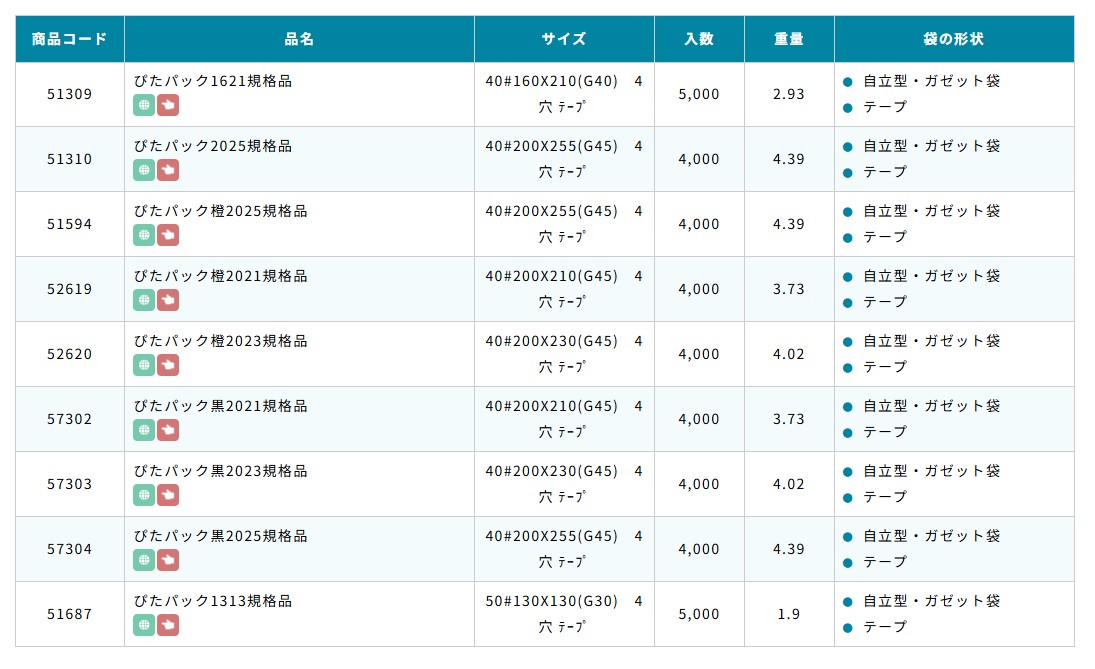Click the 商品コード column header
The height and width of the screenshot is (669, 1095).
69,39
